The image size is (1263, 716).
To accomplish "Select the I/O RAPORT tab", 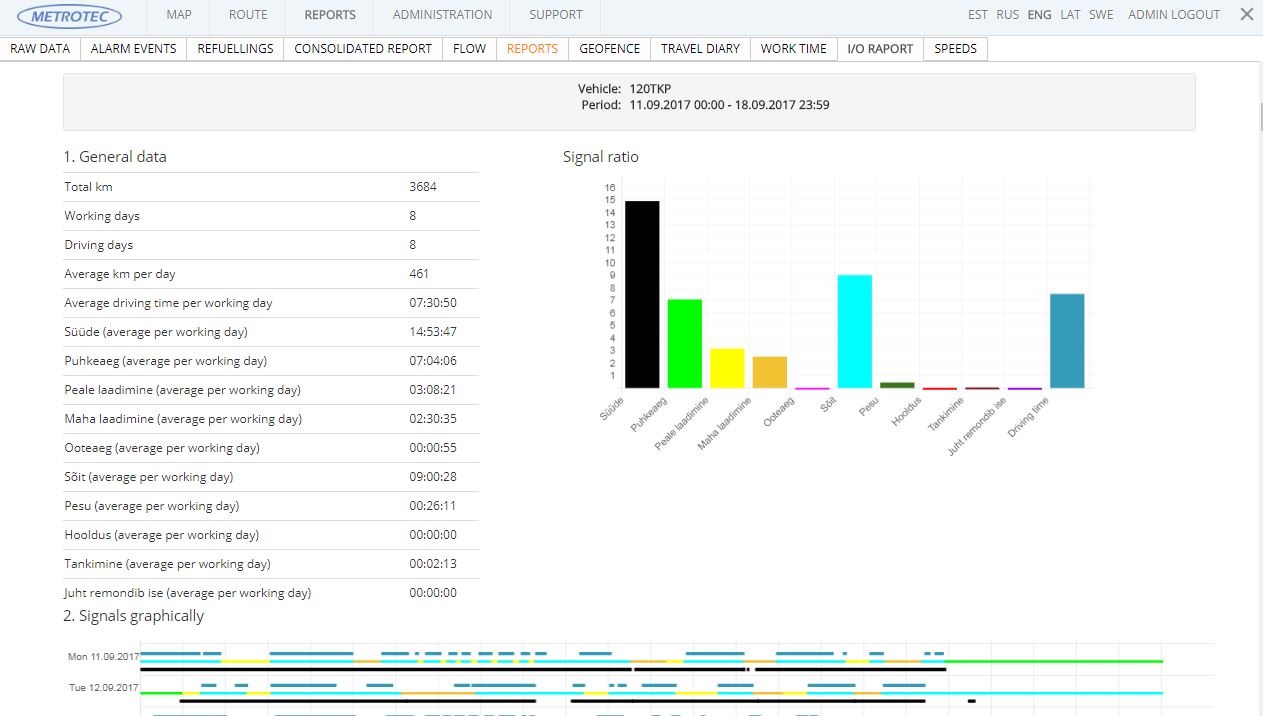I will point(880,48).
